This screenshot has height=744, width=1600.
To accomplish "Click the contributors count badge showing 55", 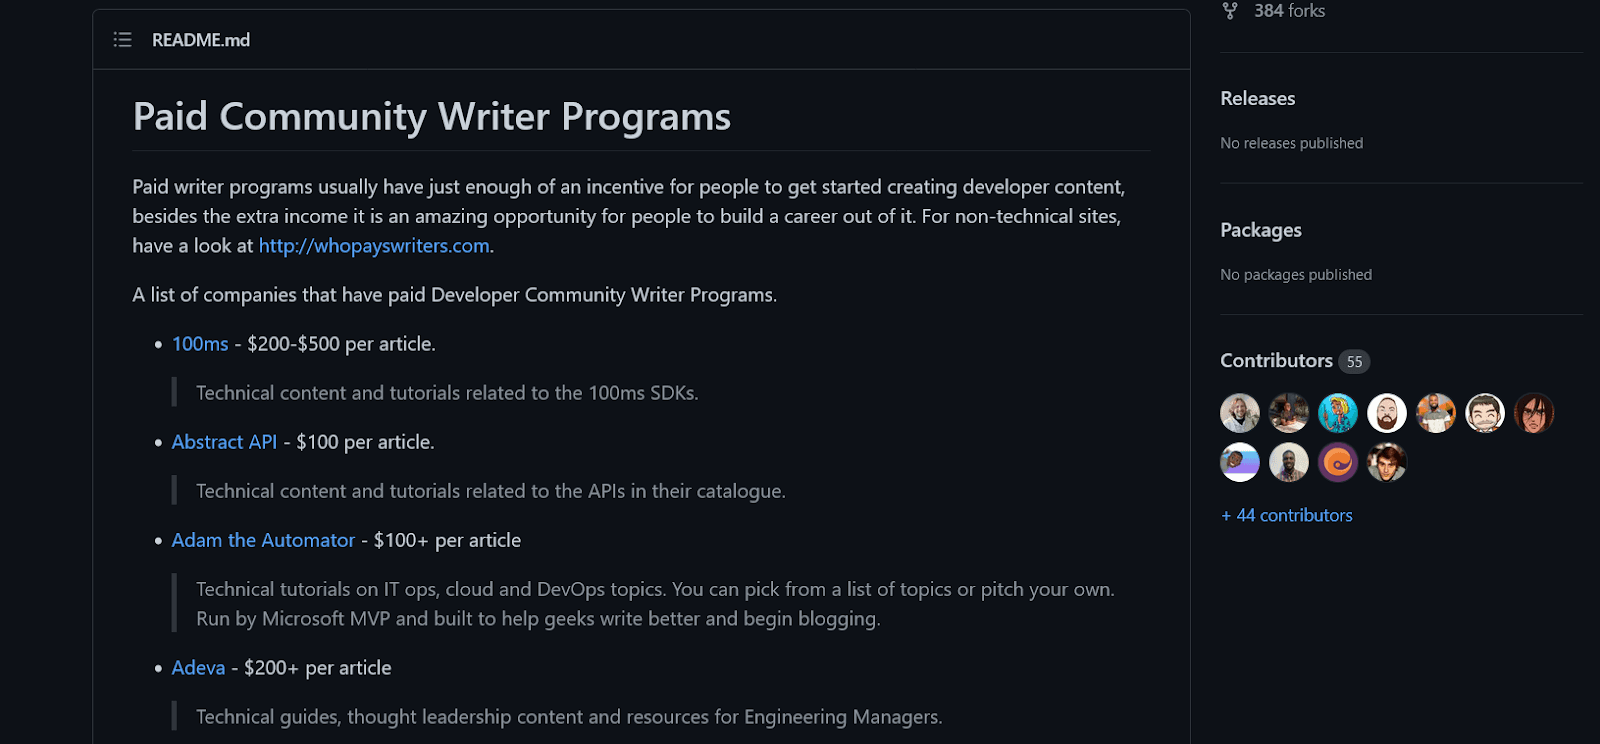I will [x=1354, y=362].
